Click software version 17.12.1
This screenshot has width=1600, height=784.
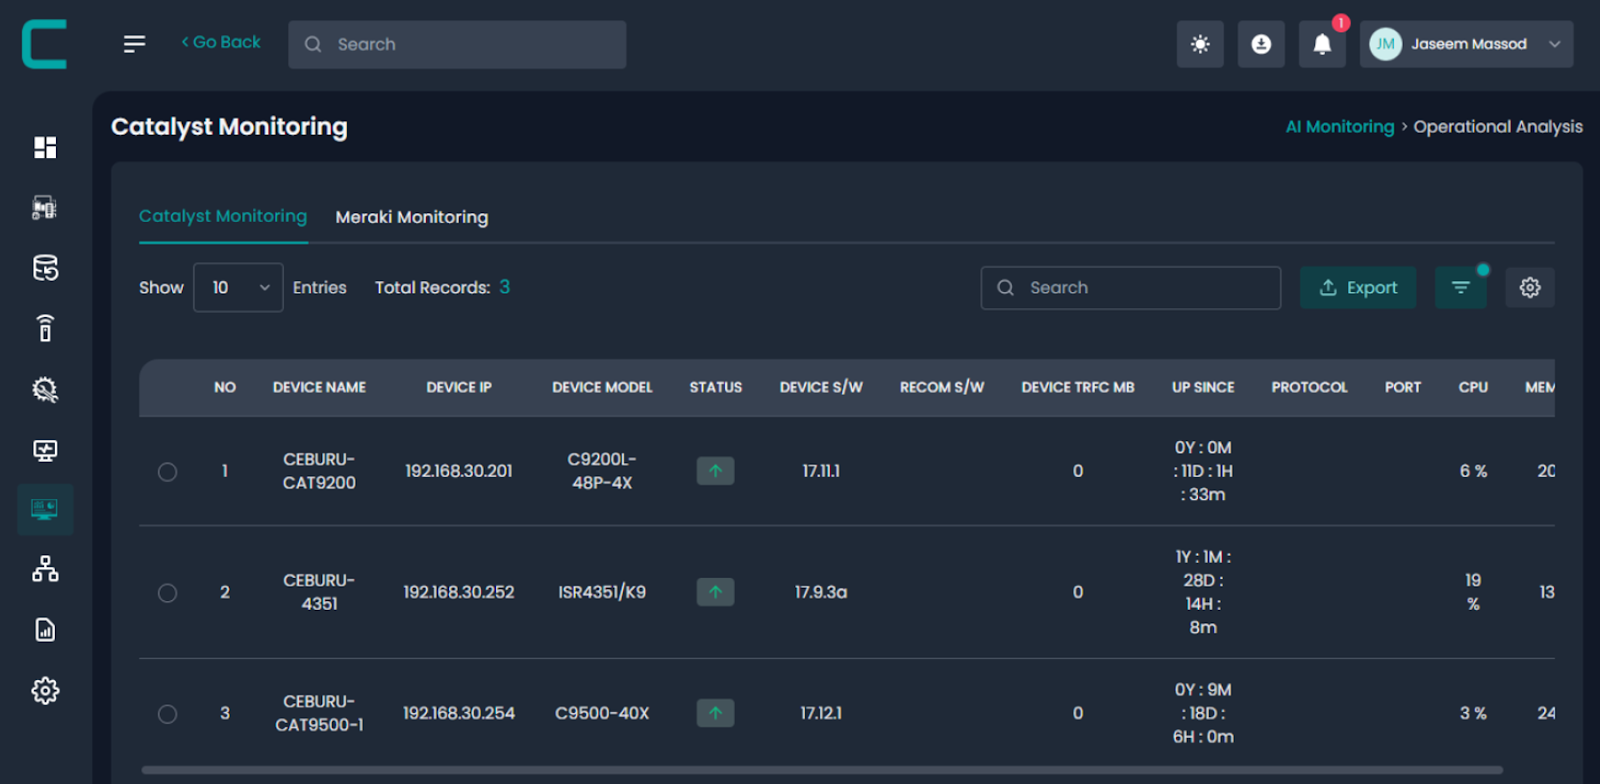coord(821,713)
